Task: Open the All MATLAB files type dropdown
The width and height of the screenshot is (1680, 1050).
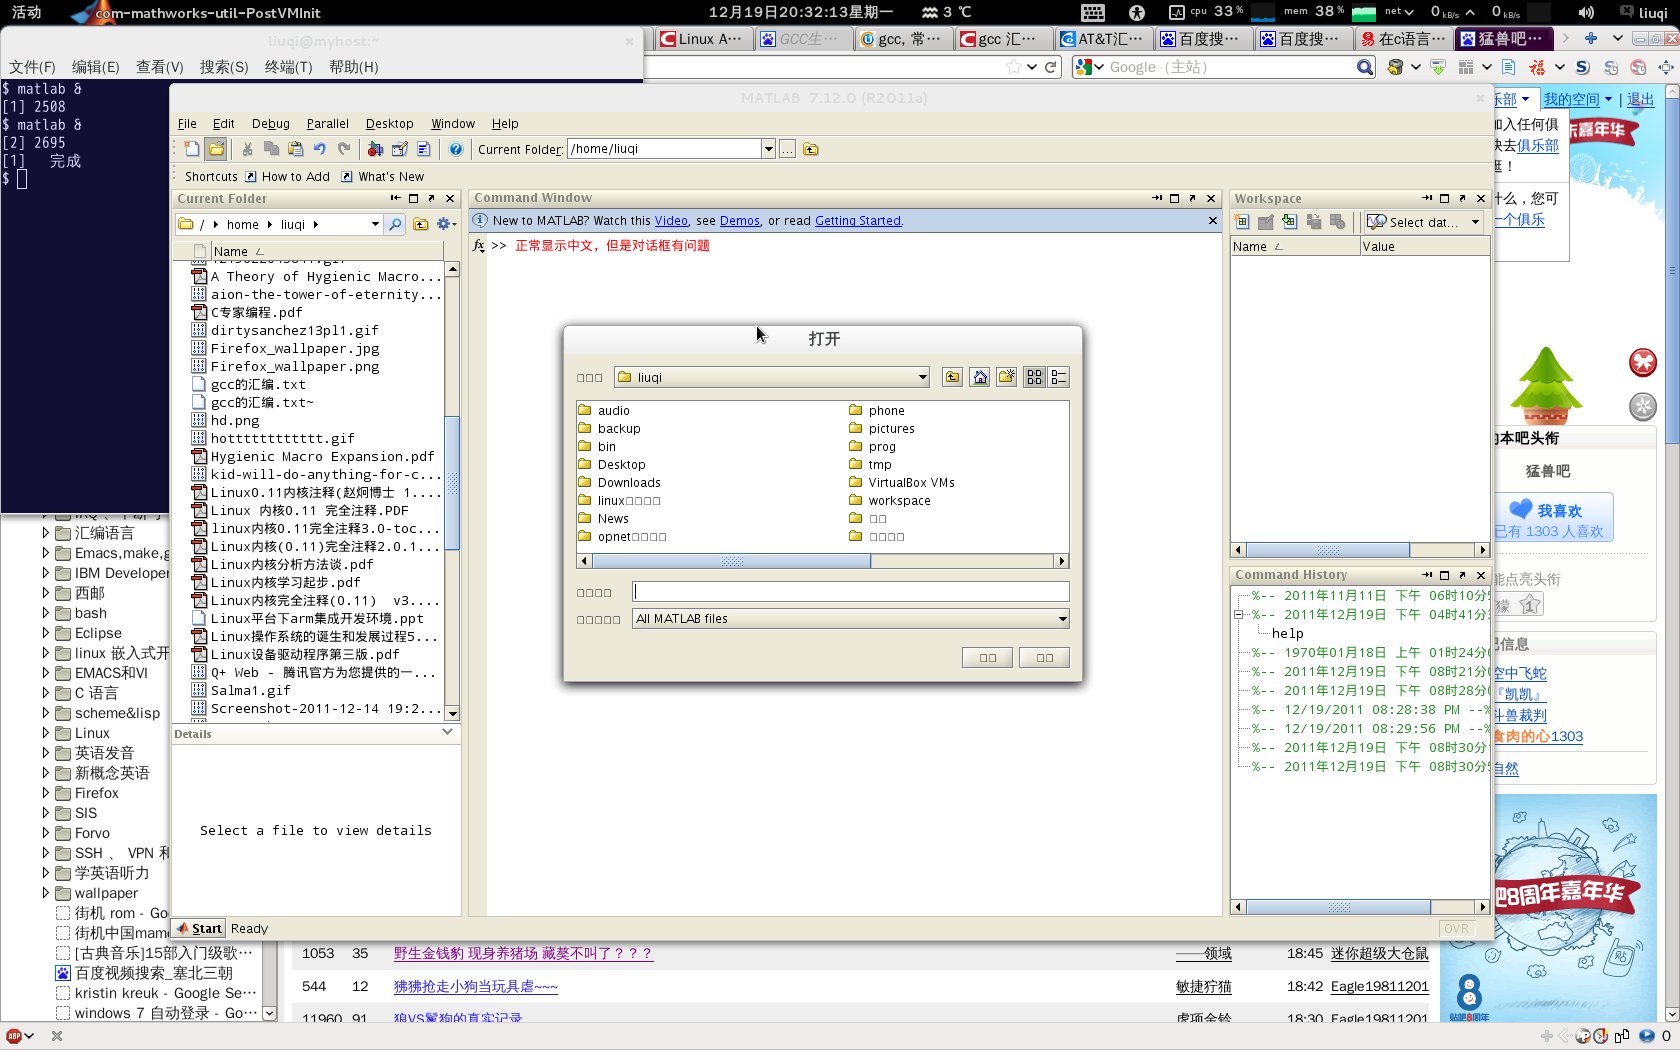Action: tap(851, 619)
